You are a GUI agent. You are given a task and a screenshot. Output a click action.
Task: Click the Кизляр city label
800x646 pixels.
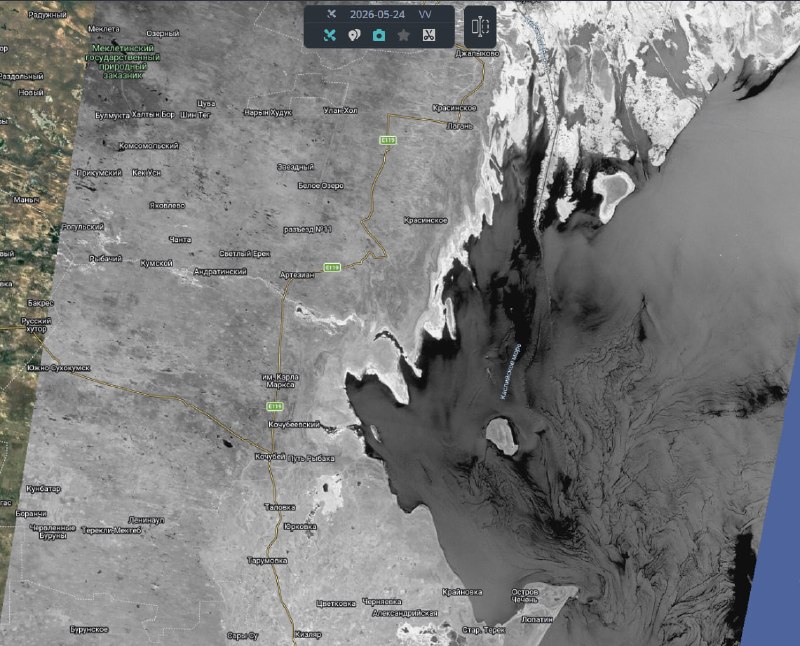coord(308,635)
